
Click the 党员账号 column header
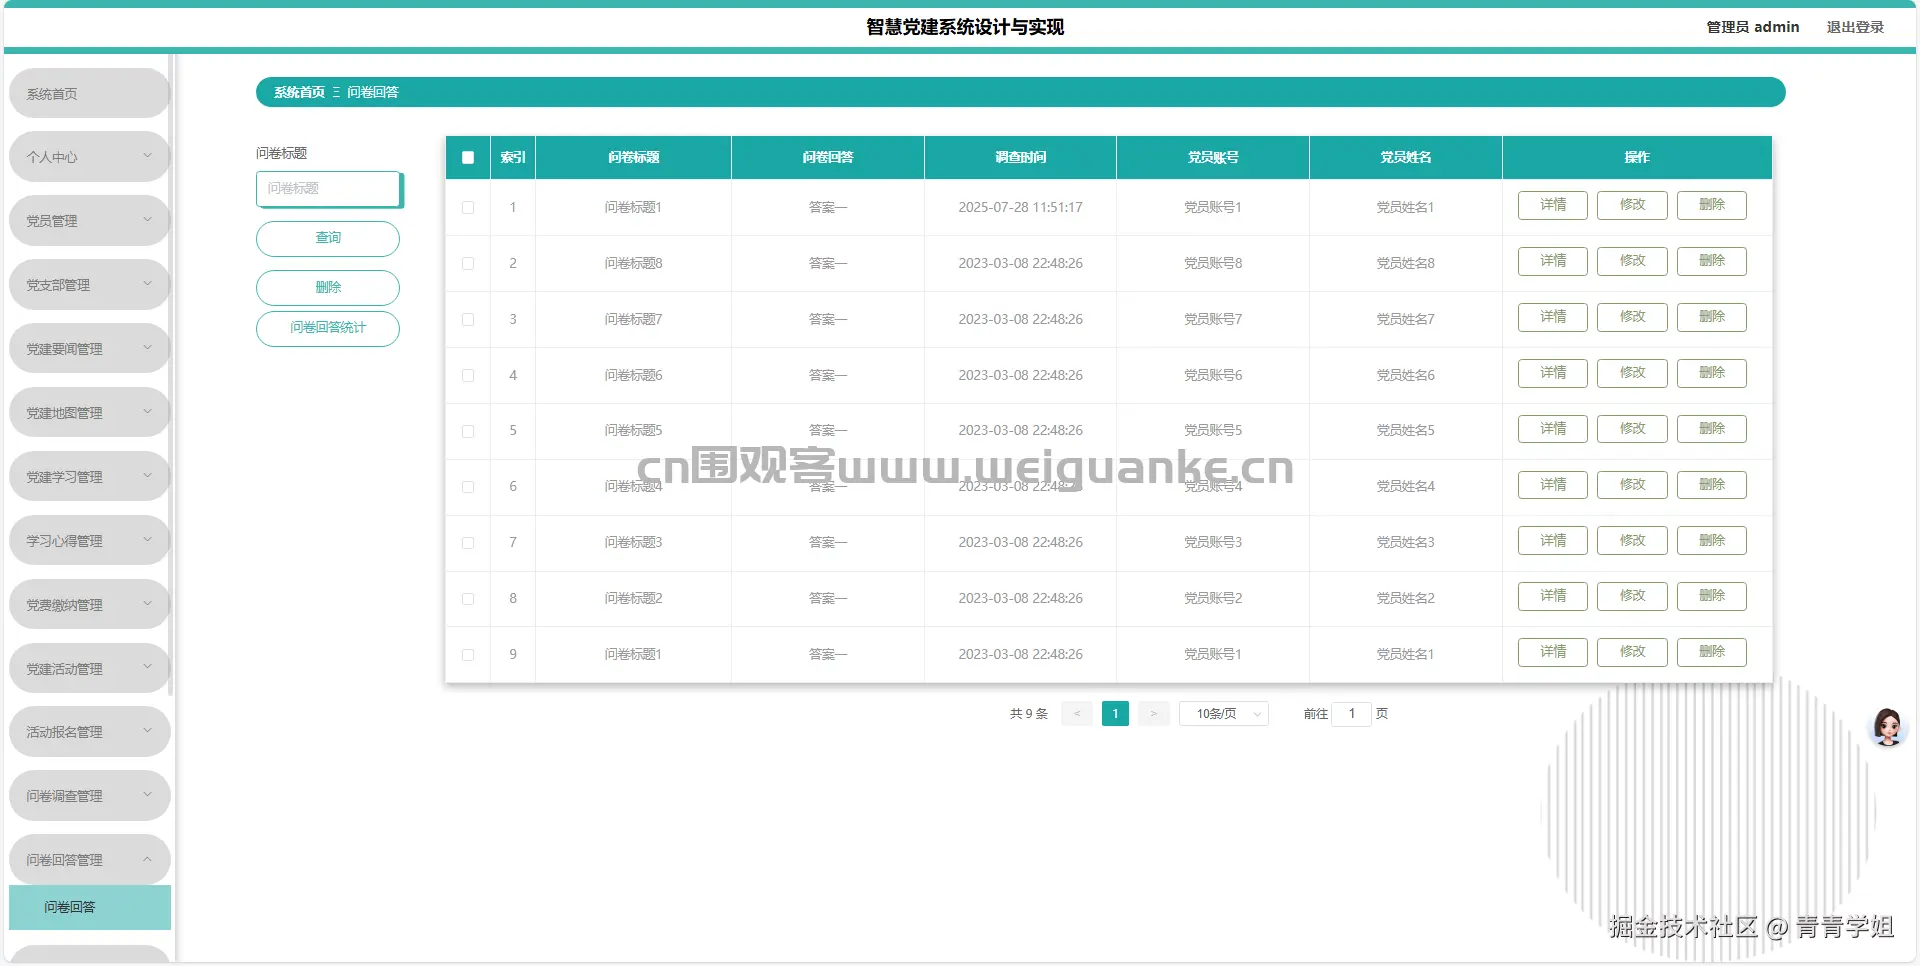pyautogui.click(x=1213, y=157)
